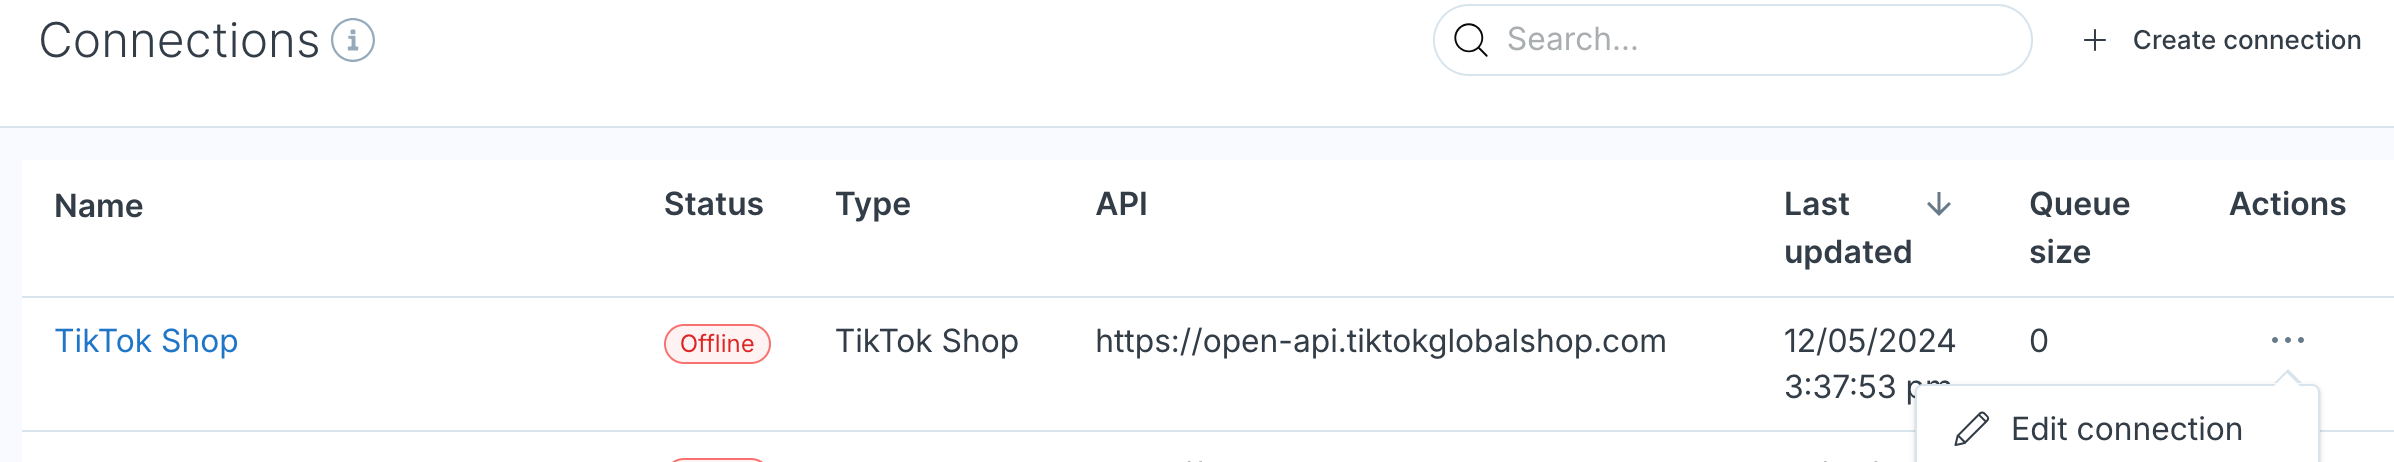Sort by the Type column header

click(873, 205)
